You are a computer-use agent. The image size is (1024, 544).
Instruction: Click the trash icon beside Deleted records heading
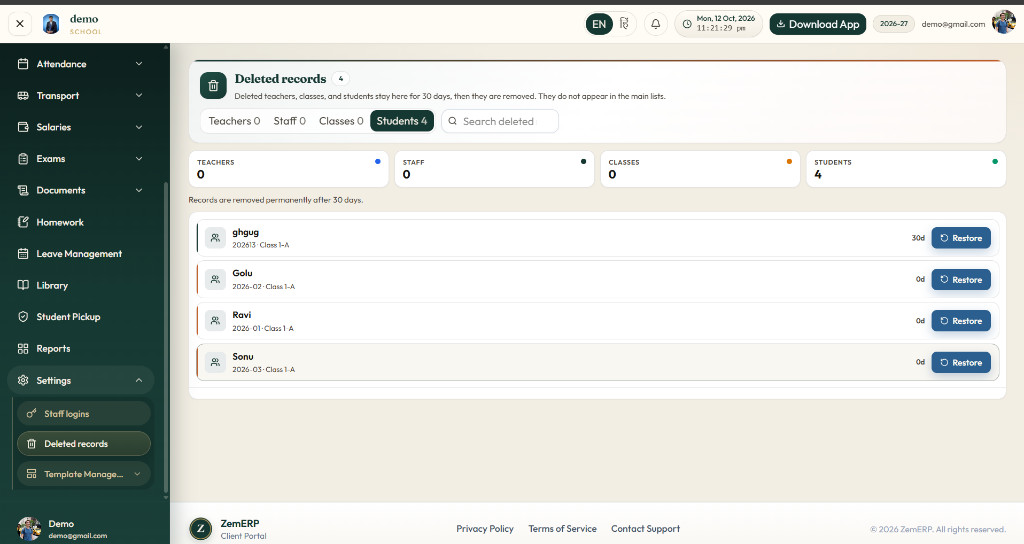(213, 86)
